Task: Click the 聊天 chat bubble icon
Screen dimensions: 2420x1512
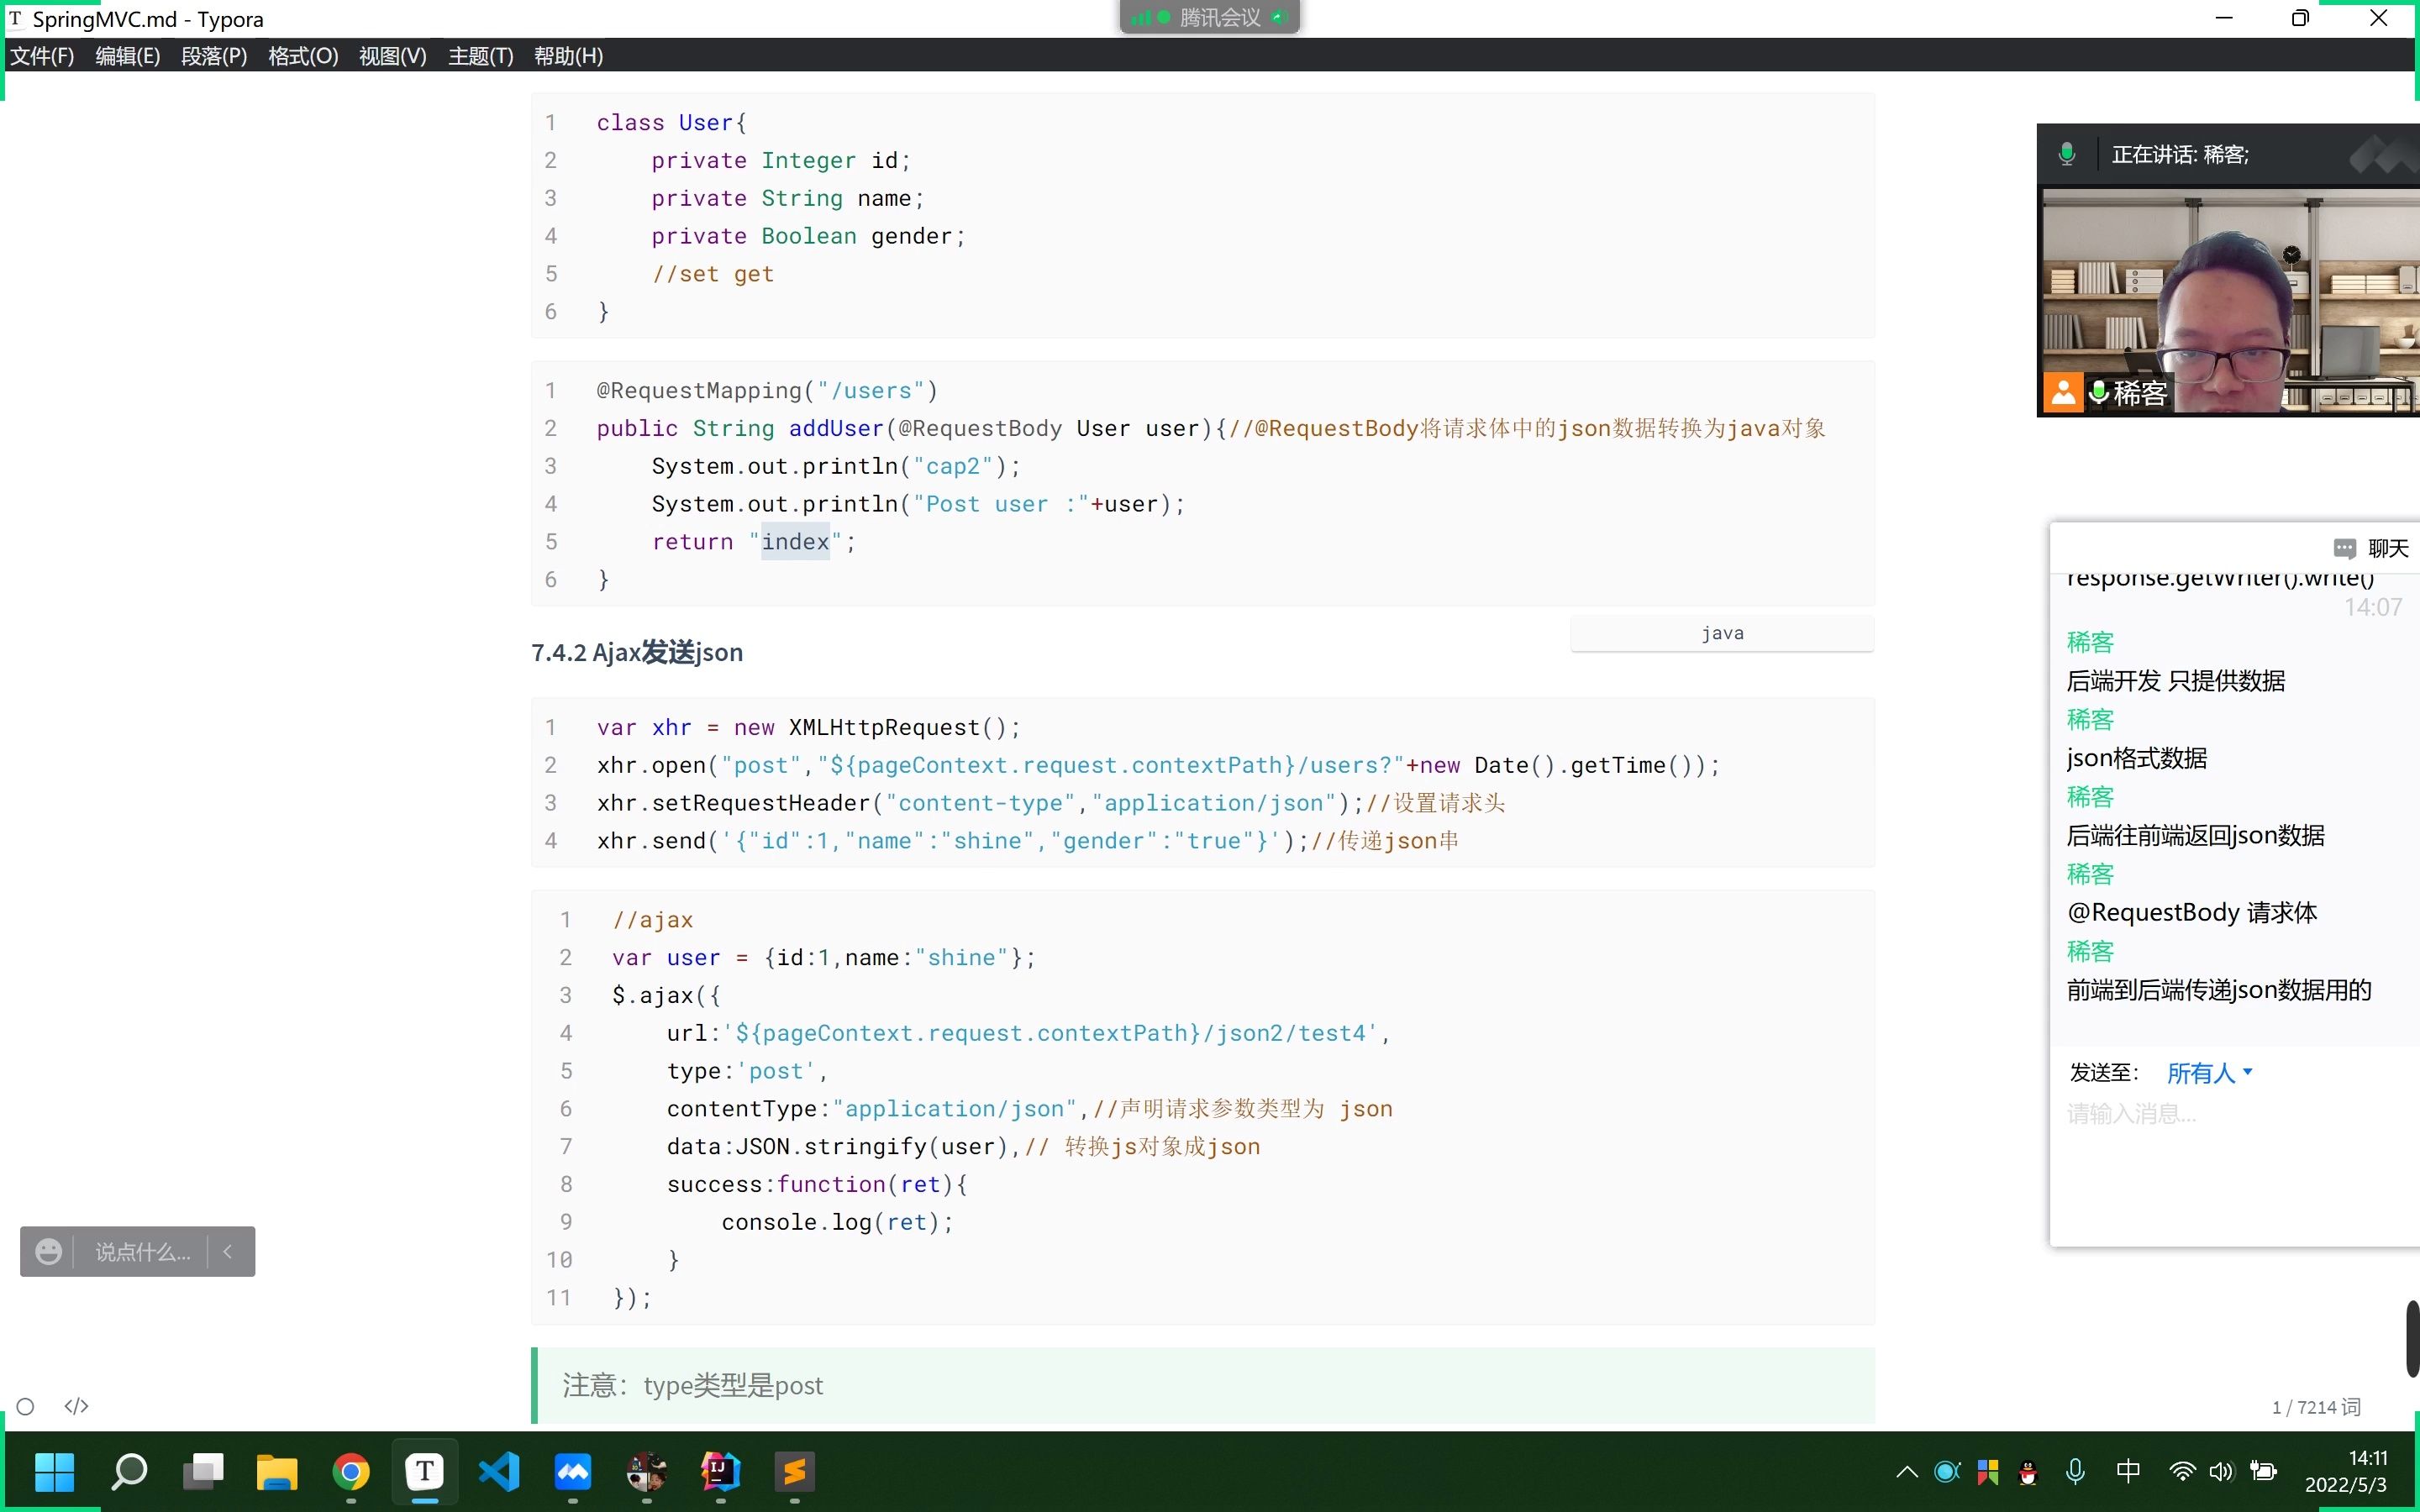Action: [2344, 548]
